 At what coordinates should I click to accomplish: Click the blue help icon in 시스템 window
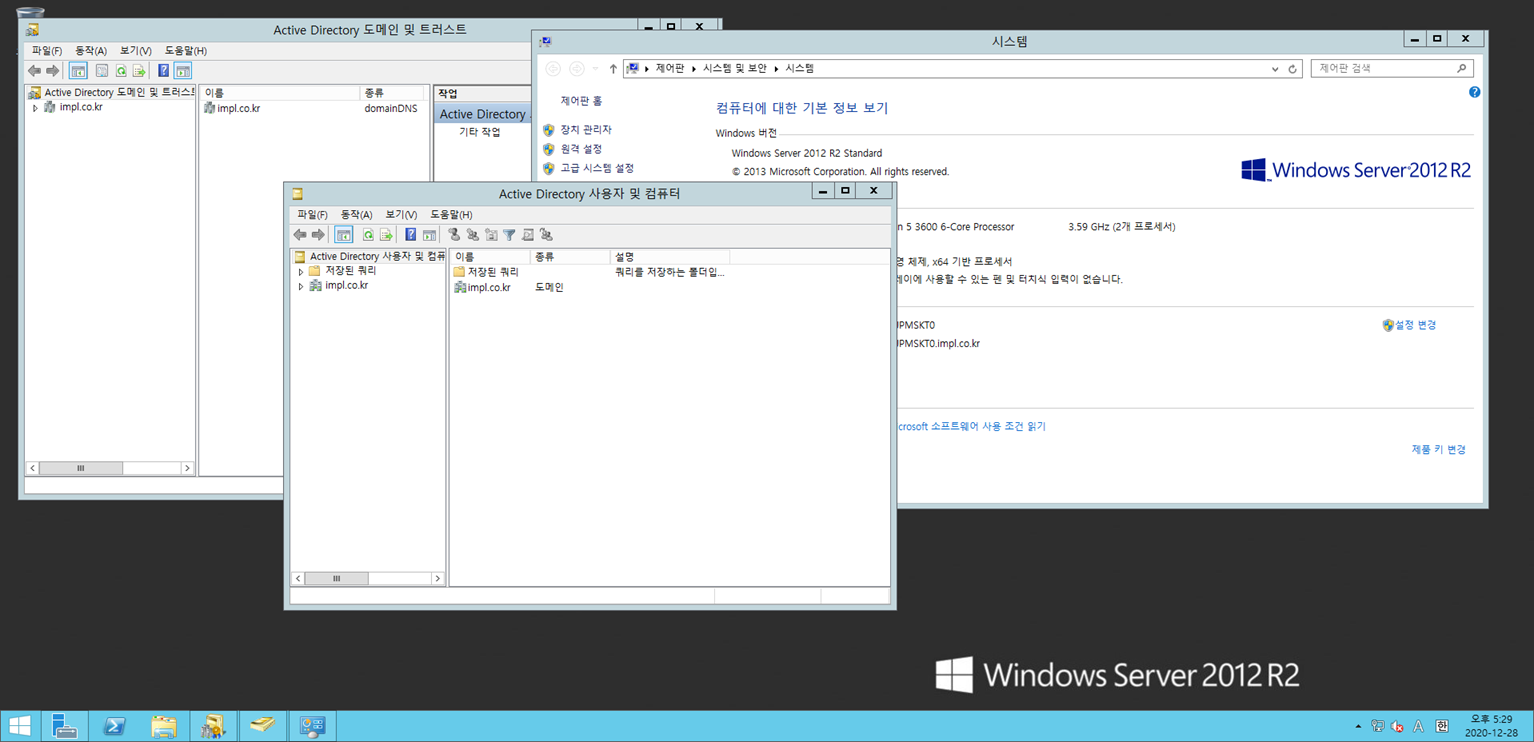pos(1474,92)
